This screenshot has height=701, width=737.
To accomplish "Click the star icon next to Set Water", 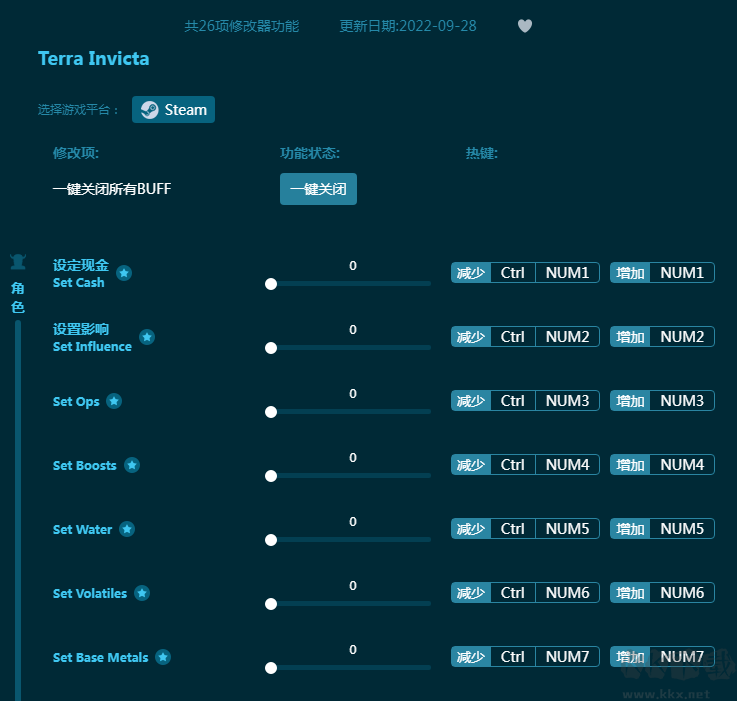I will pos(127,529).
